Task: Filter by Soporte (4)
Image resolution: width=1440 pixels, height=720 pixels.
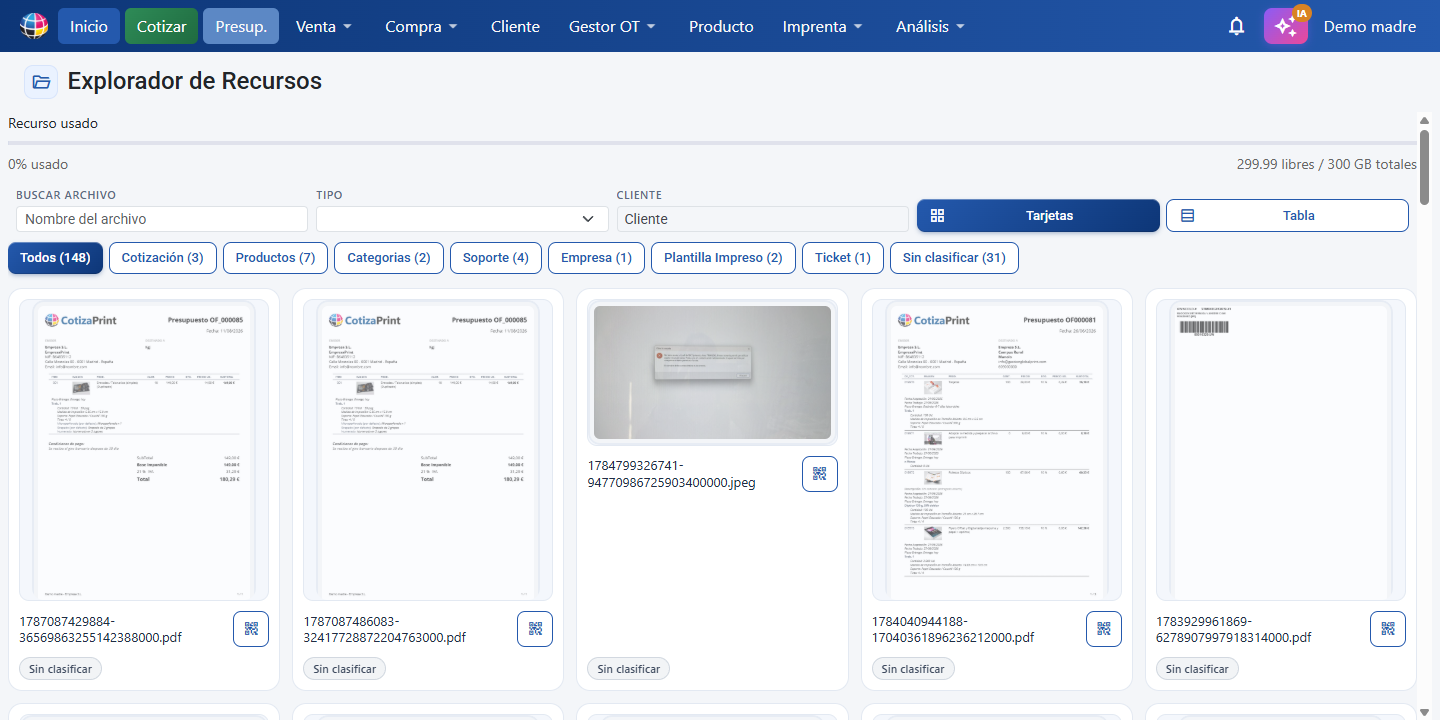Action: click(496, 258)
